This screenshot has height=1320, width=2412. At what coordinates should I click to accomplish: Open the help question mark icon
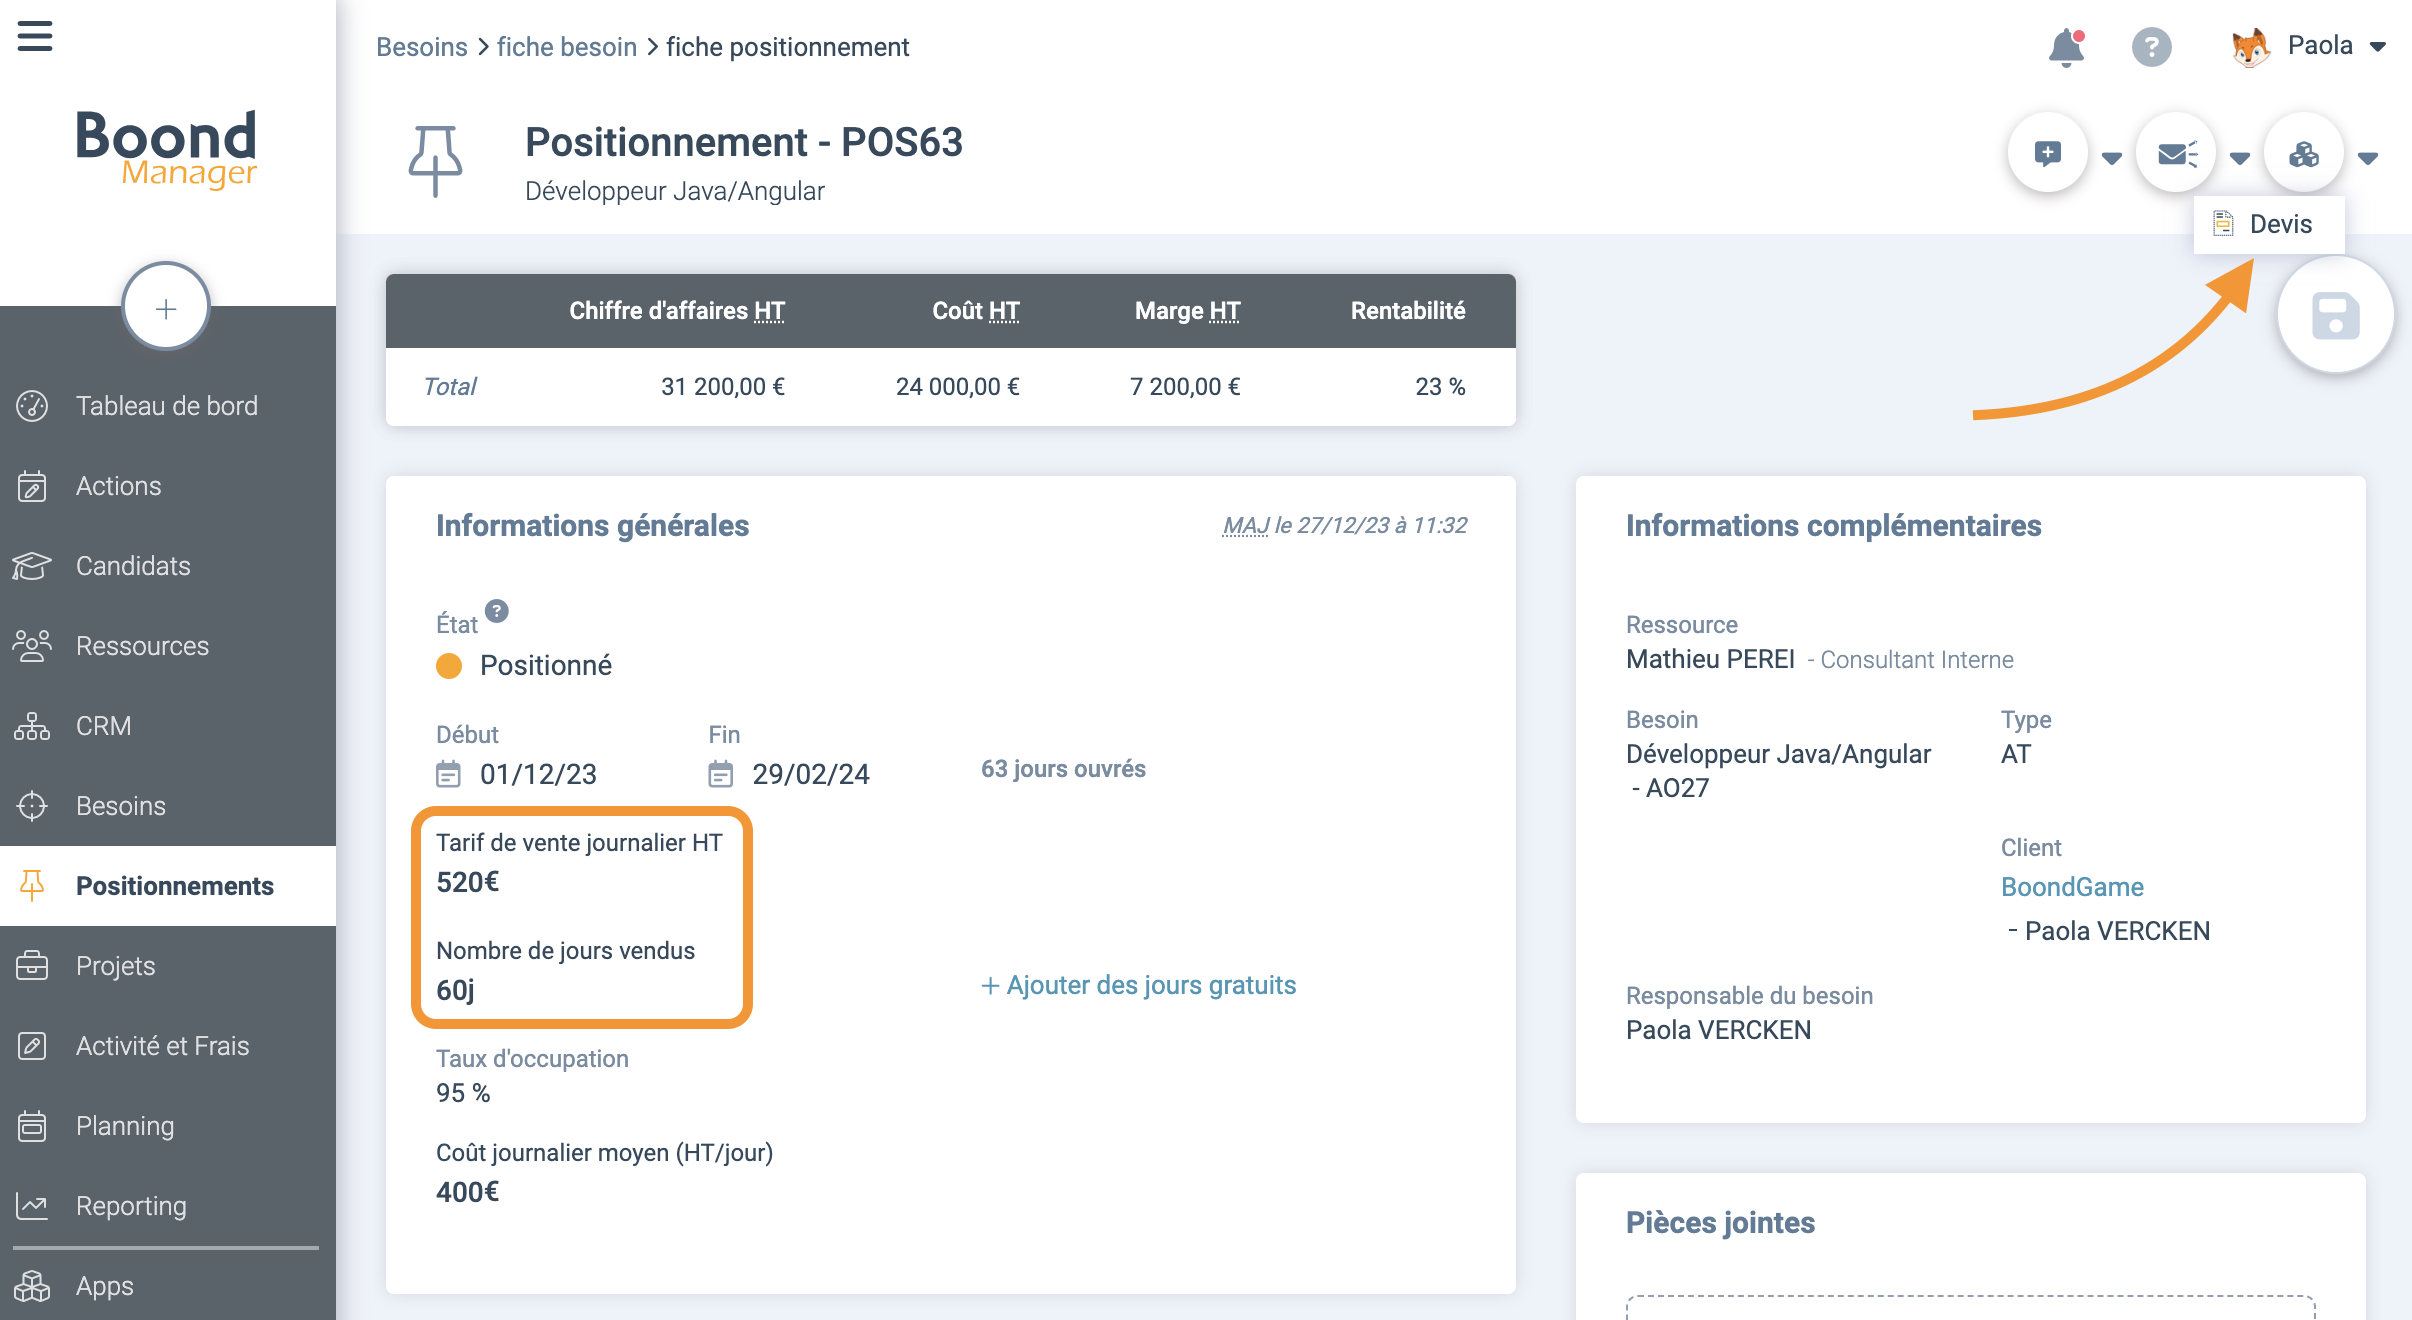coord(2151,47)
